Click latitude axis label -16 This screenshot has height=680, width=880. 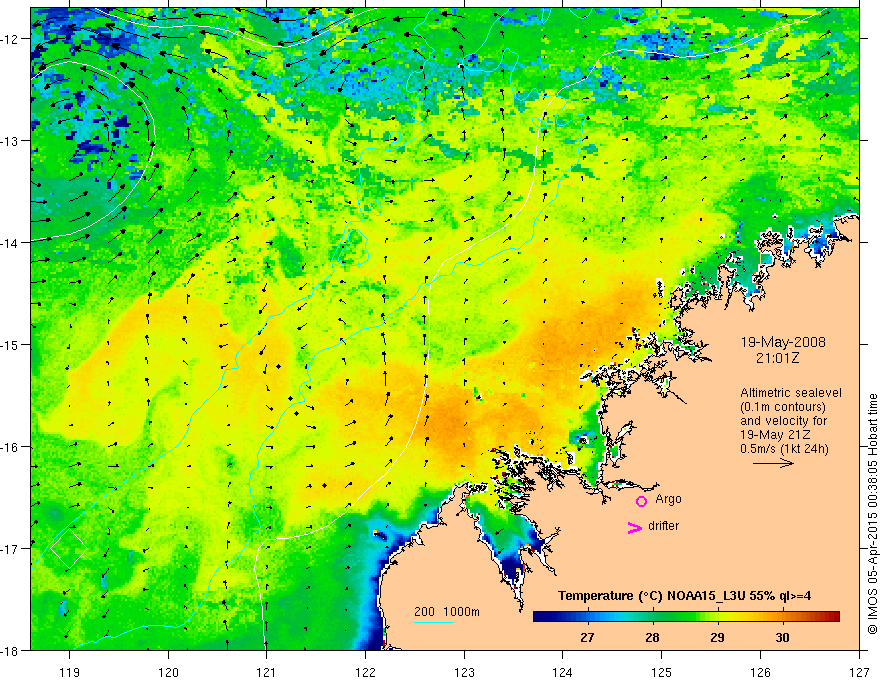point(12,447)
